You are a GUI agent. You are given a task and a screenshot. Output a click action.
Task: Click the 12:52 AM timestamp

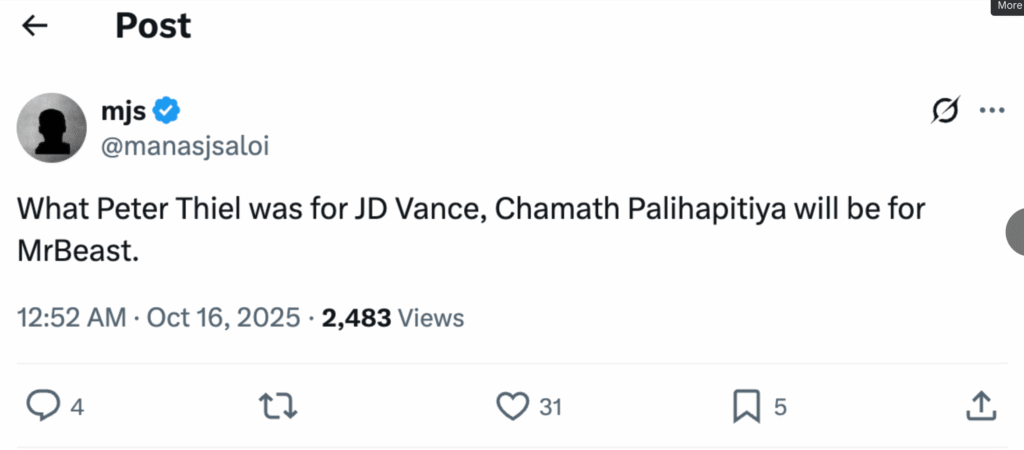click(71, 318)
